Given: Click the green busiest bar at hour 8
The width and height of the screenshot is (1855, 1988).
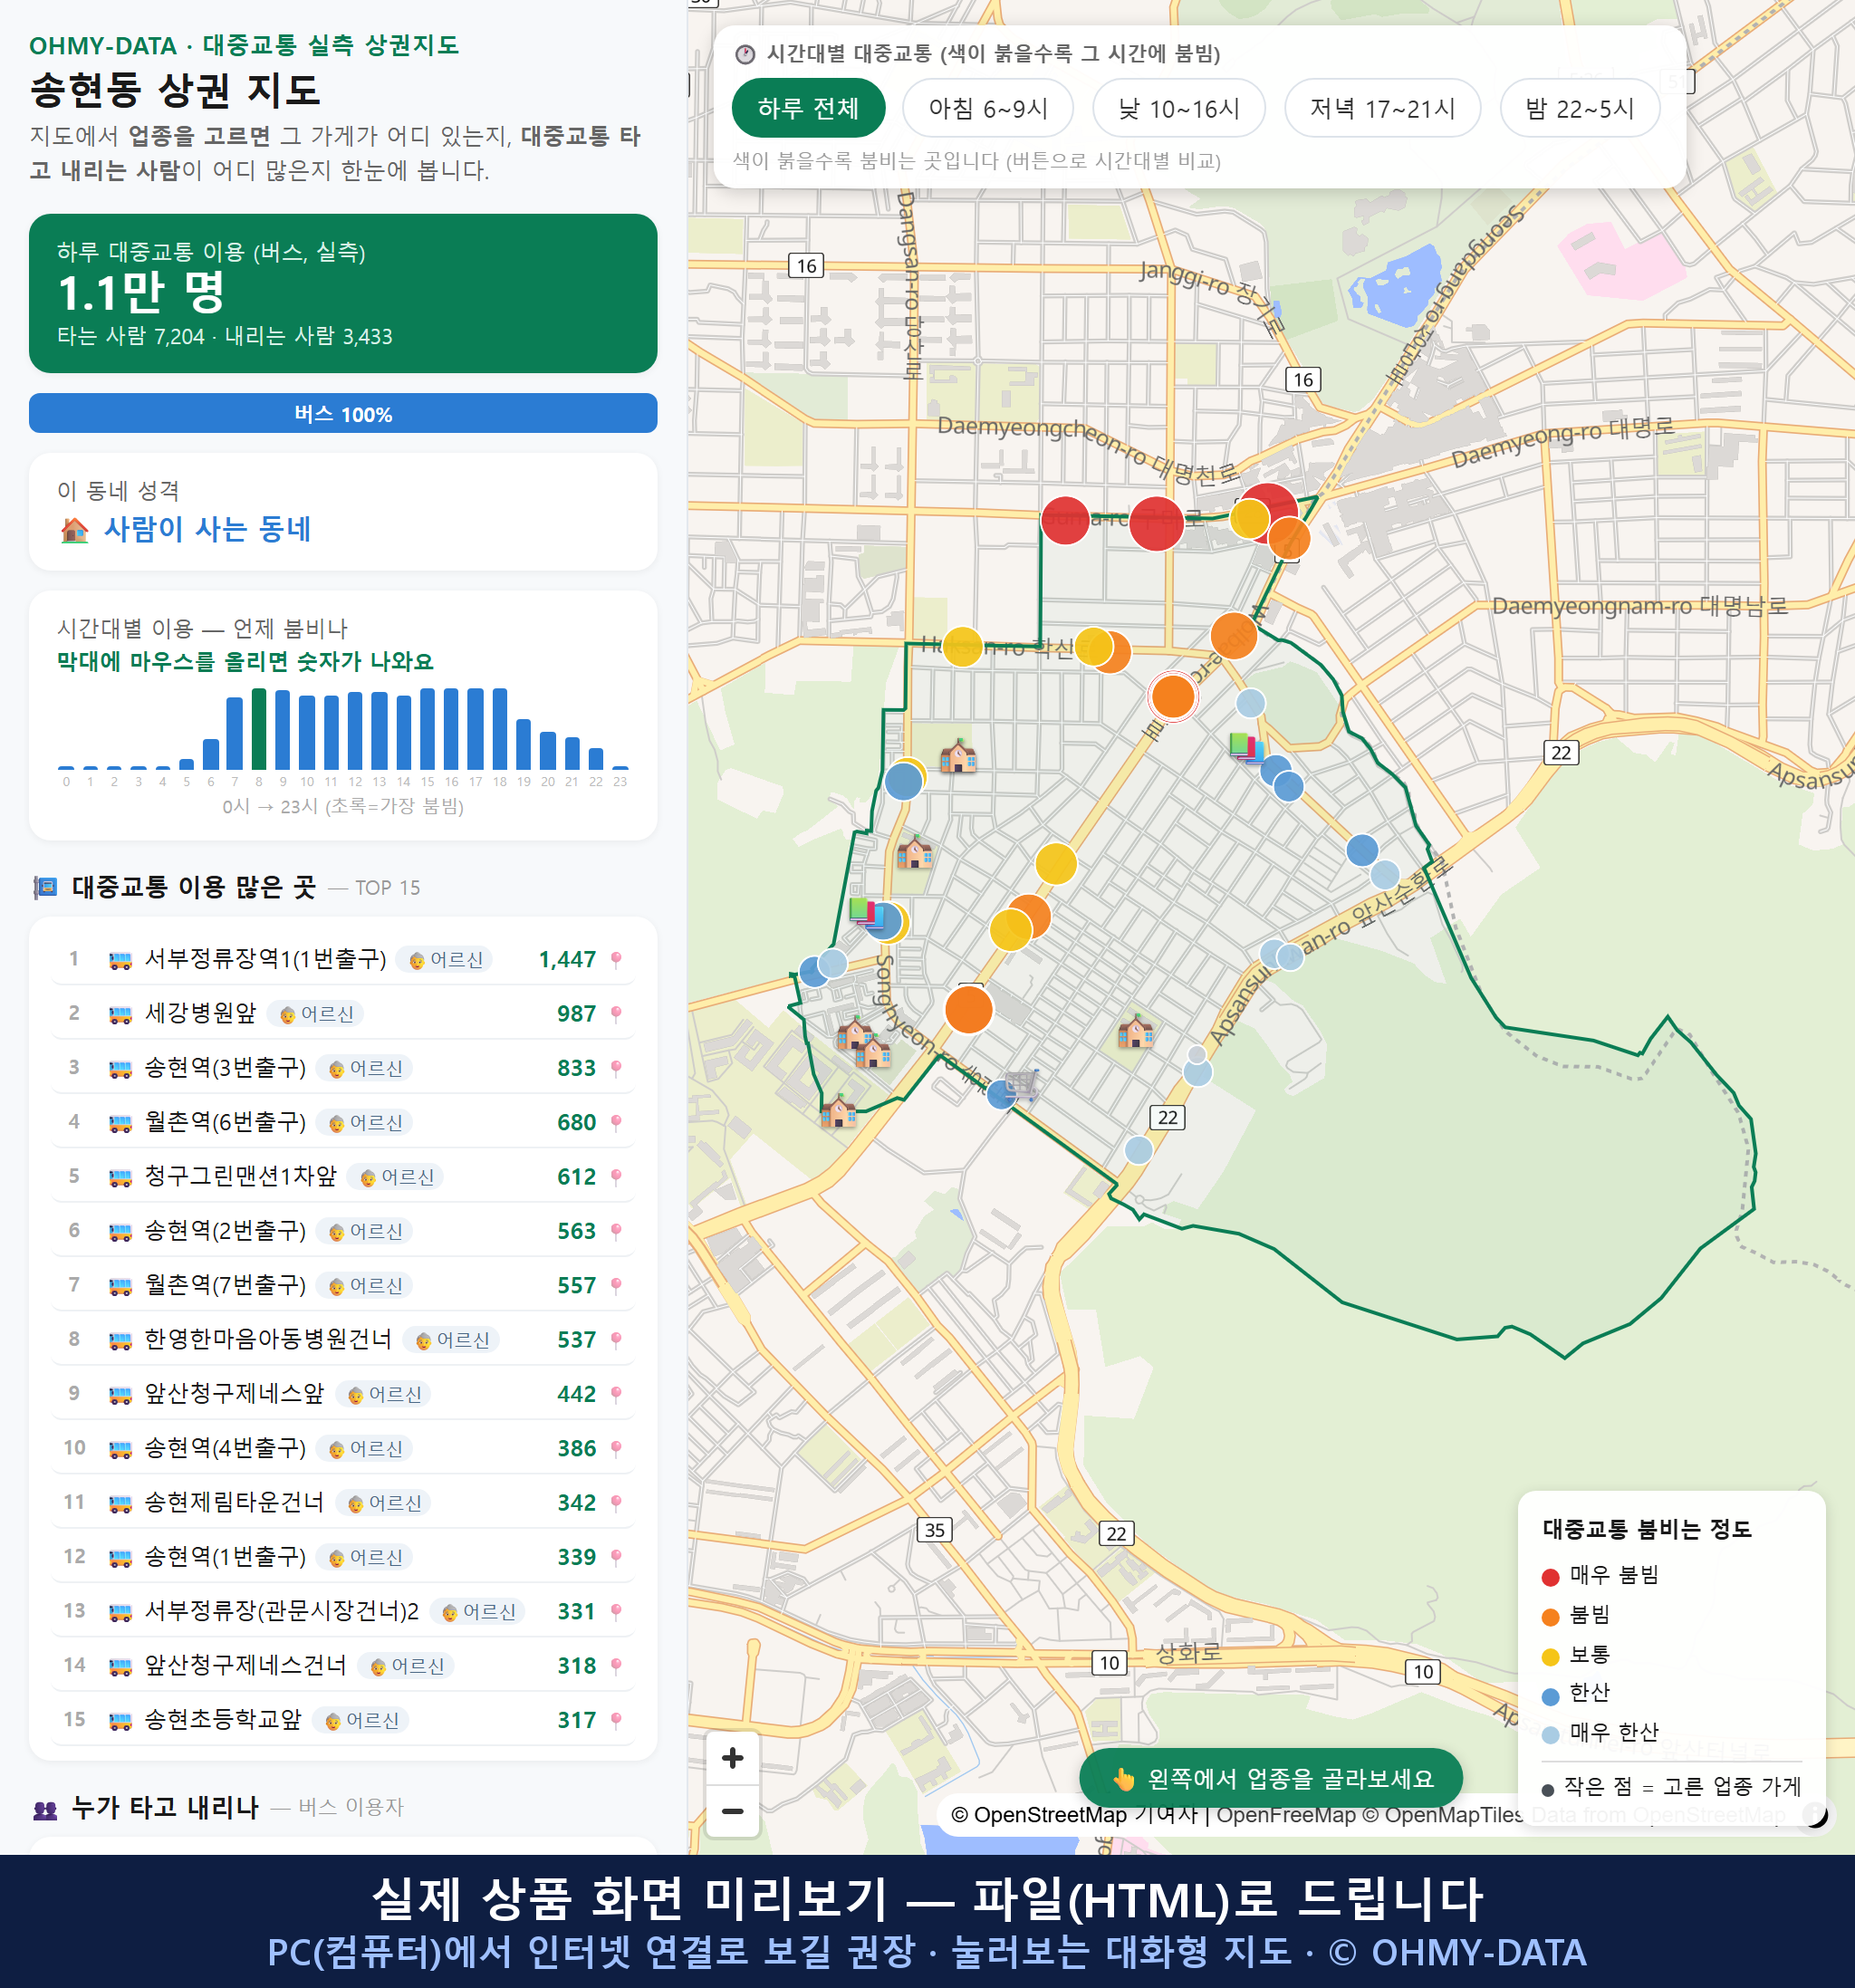Looking at the screenshot, I should pyautogui.click(x=259, y=729).
